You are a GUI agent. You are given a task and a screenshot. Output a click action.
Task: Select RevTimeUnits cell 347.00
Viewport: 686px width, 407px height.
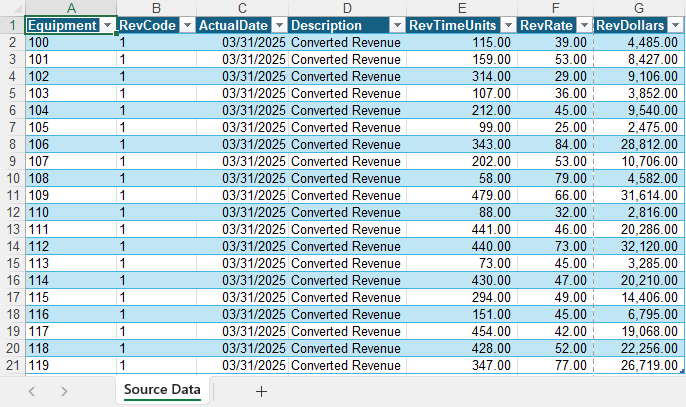(462, 365)
